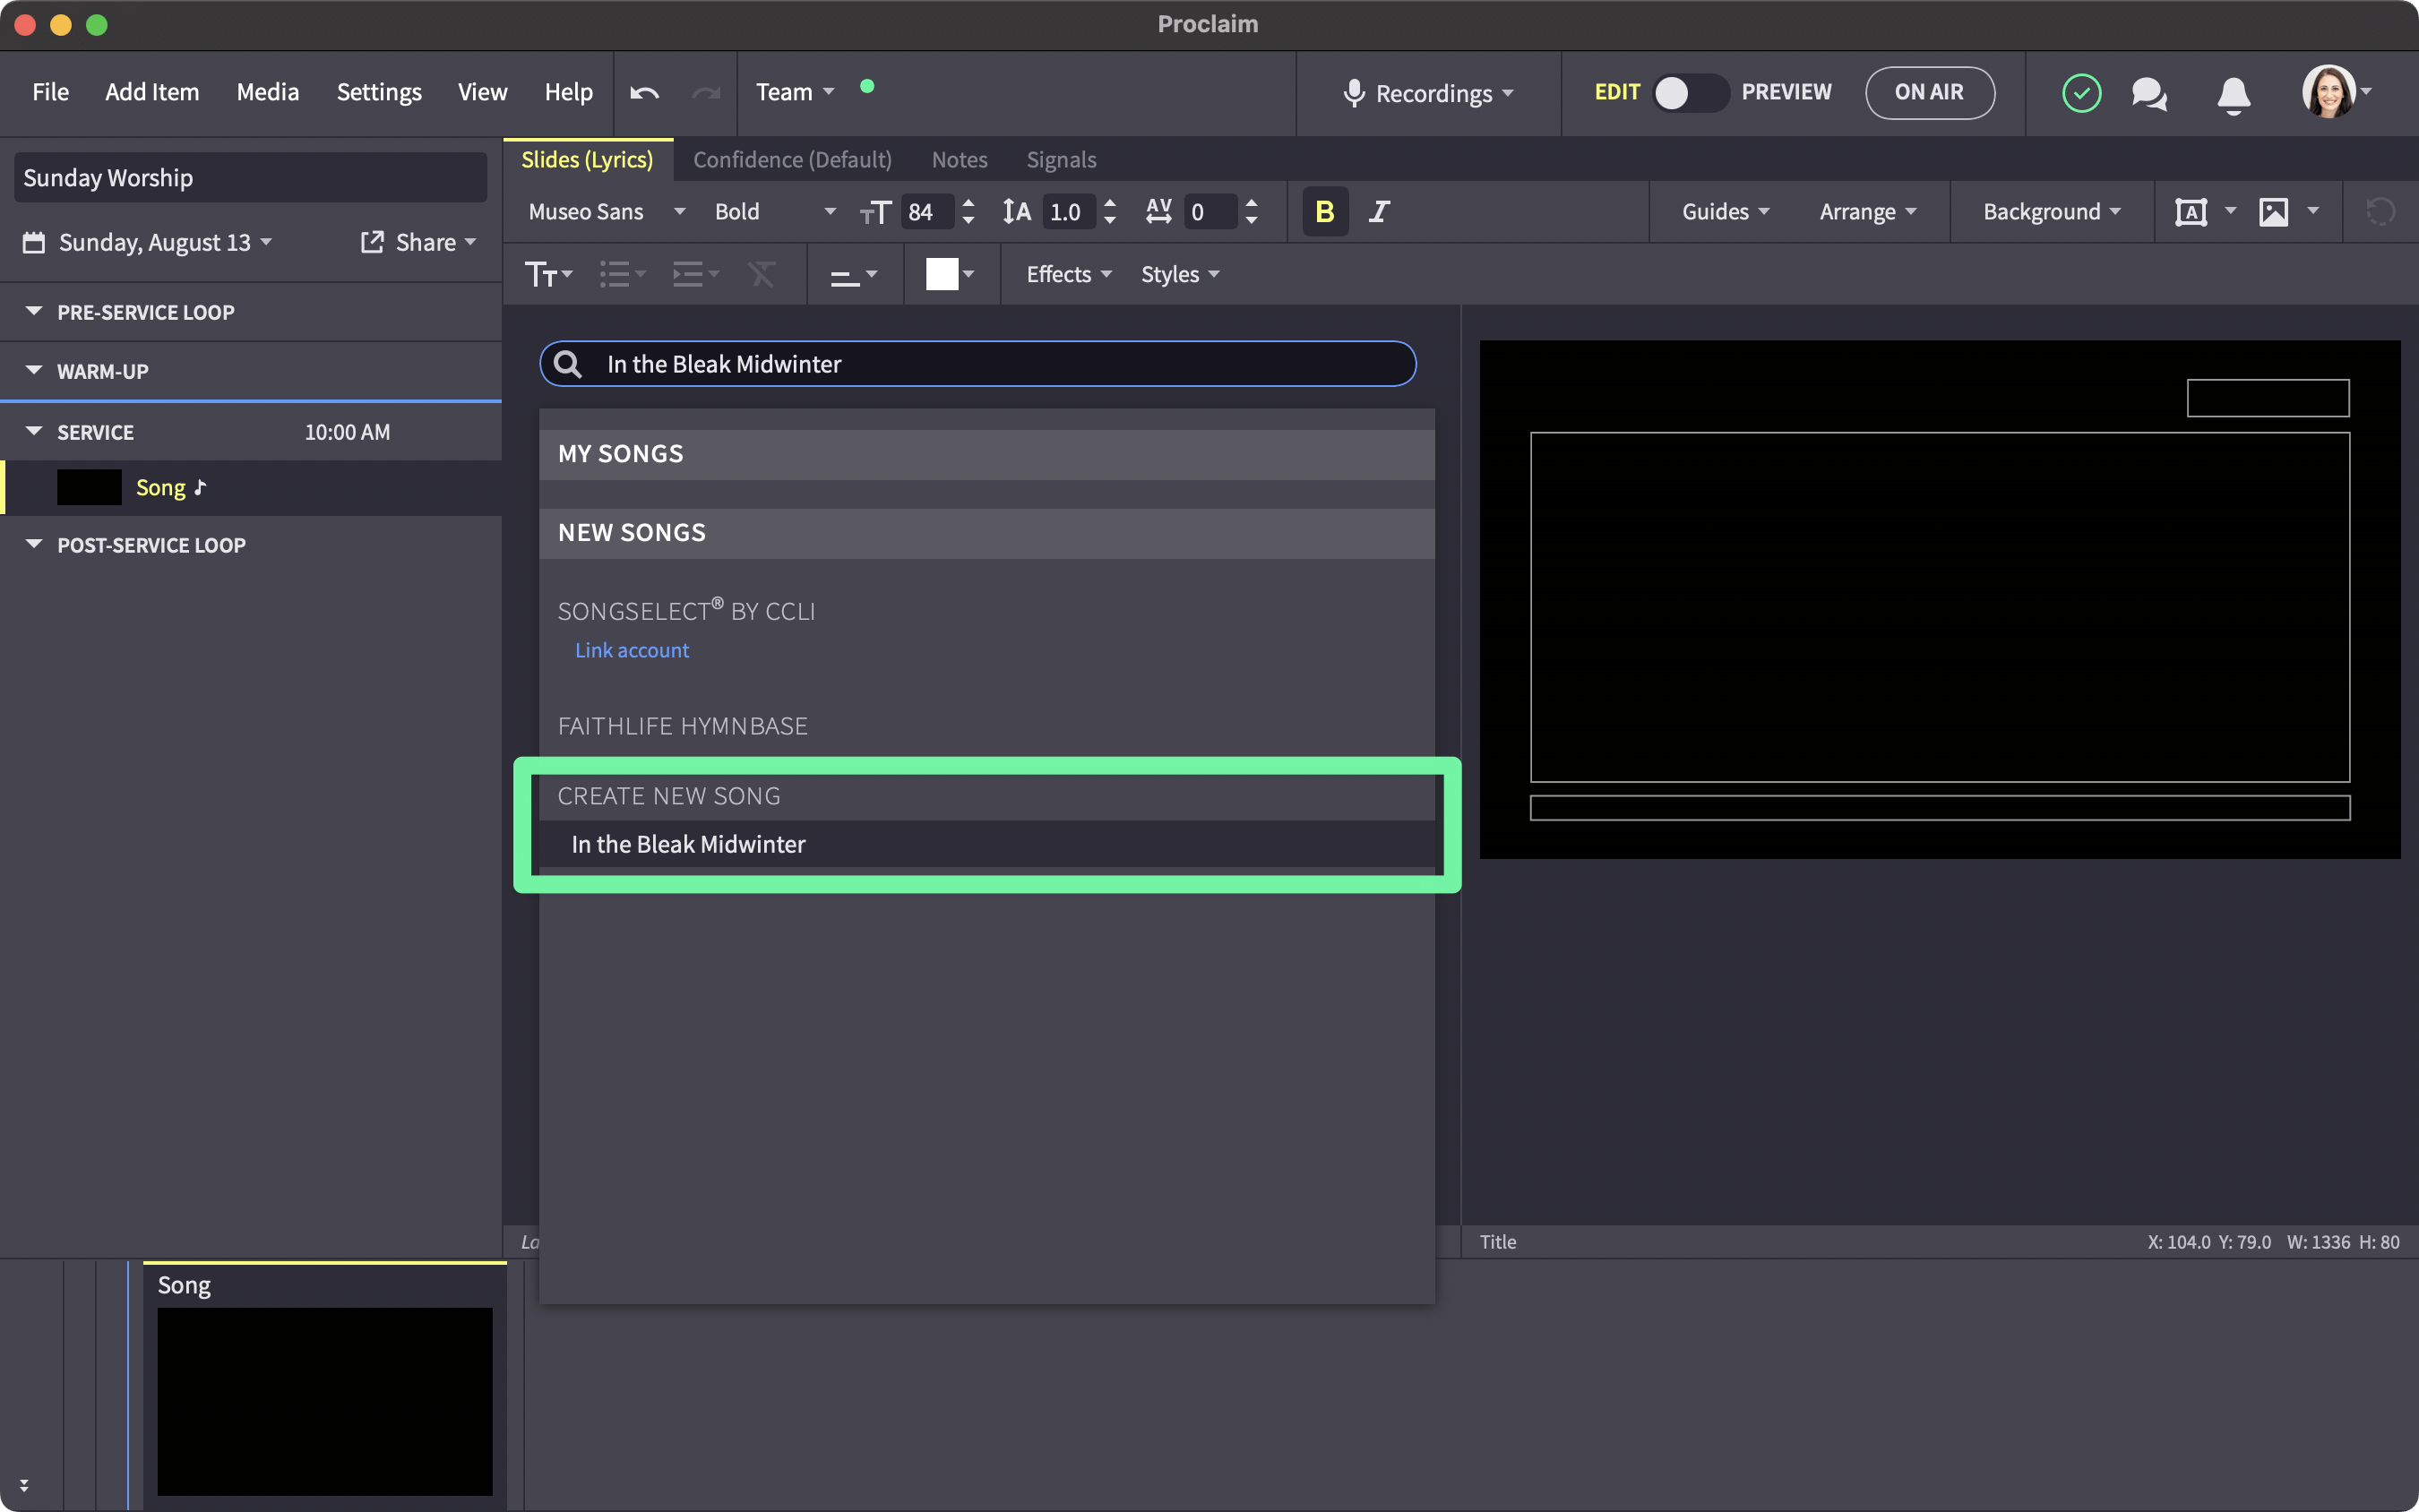Click the Redo arrow icon
This screenshot has width=2419, height=1512.
(706, 93)
